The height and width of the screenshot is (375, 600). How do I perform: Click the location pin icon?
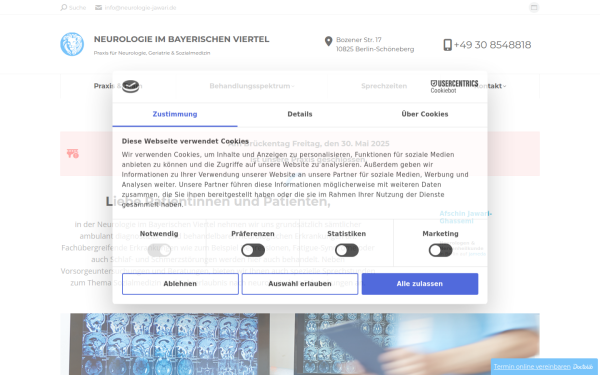click(328, 41)
